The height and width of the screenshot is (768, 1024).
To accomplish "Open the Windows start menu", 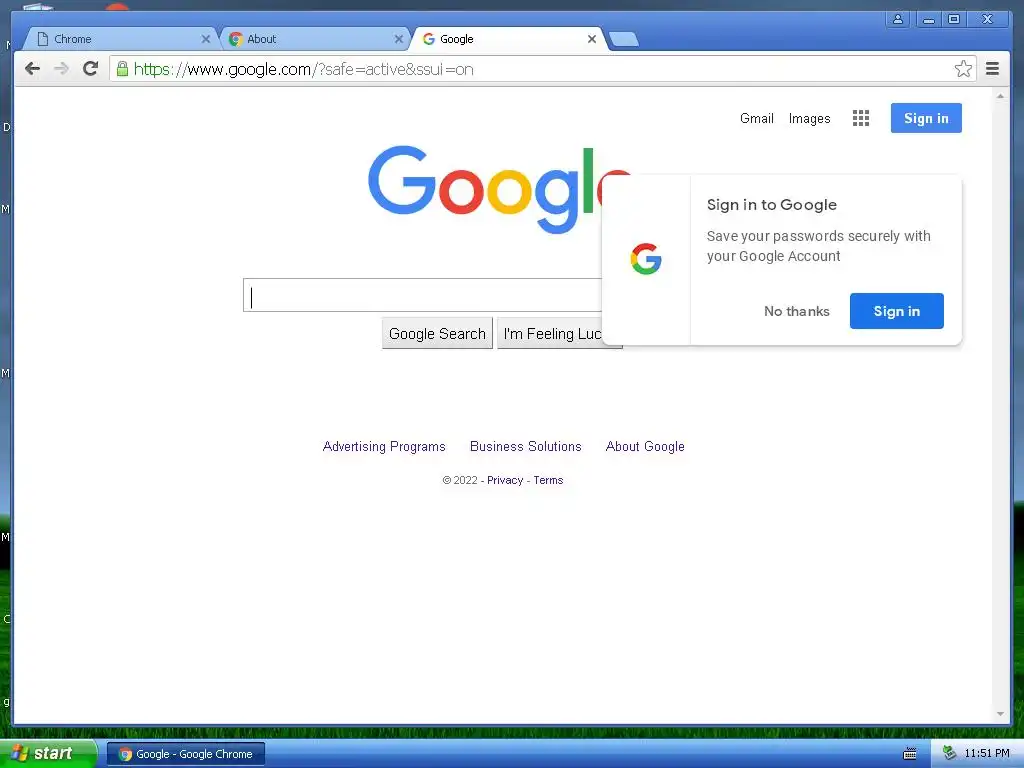I will pyautogui.click(x=47, y=754).
